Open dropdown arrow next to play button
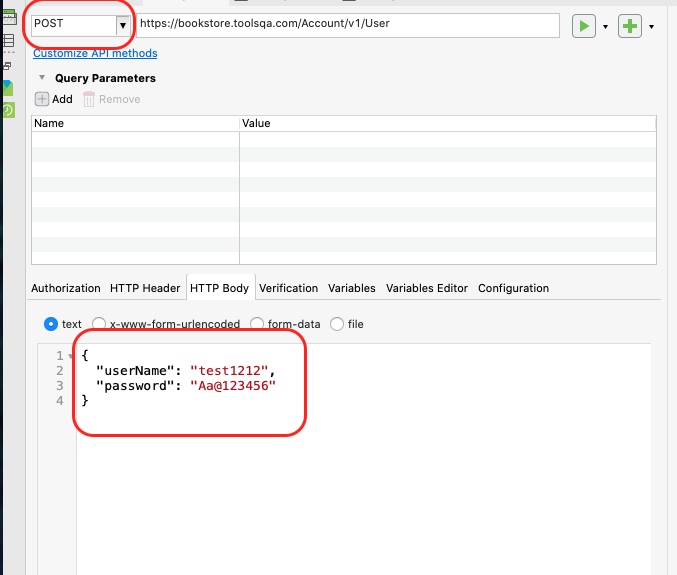This screenshot has width=677, height=575. point(605,27)
